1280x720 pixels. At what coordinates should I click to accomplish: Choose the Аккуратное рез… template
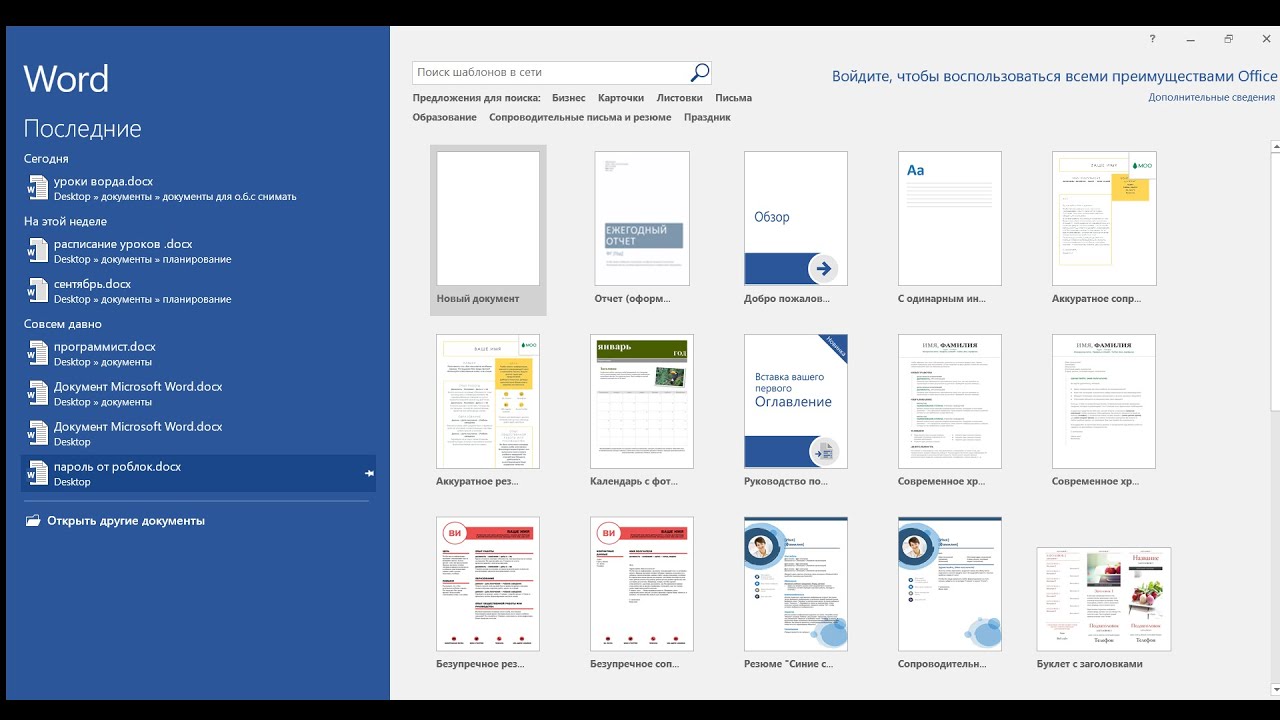[x=488, y=411]
